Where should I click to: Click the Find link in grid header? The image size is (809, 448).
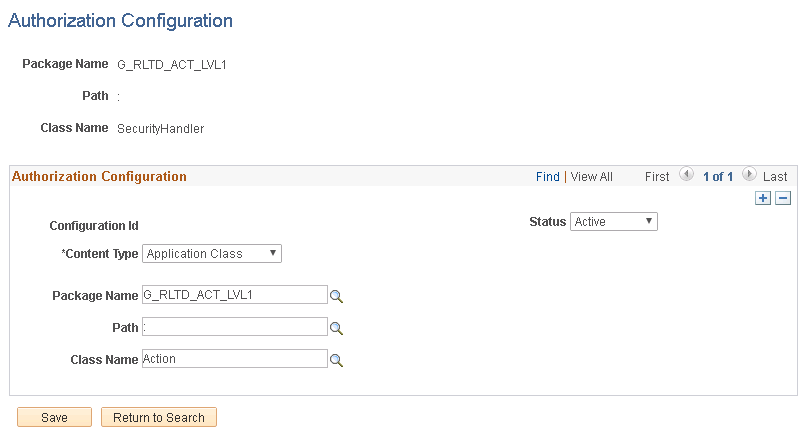[548, 177]
